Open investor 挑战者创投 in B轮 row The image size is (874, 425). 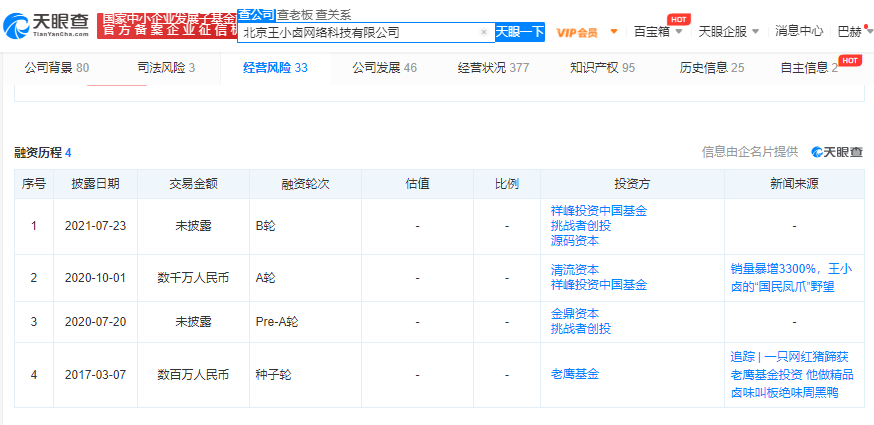click(x=581, y=226)
